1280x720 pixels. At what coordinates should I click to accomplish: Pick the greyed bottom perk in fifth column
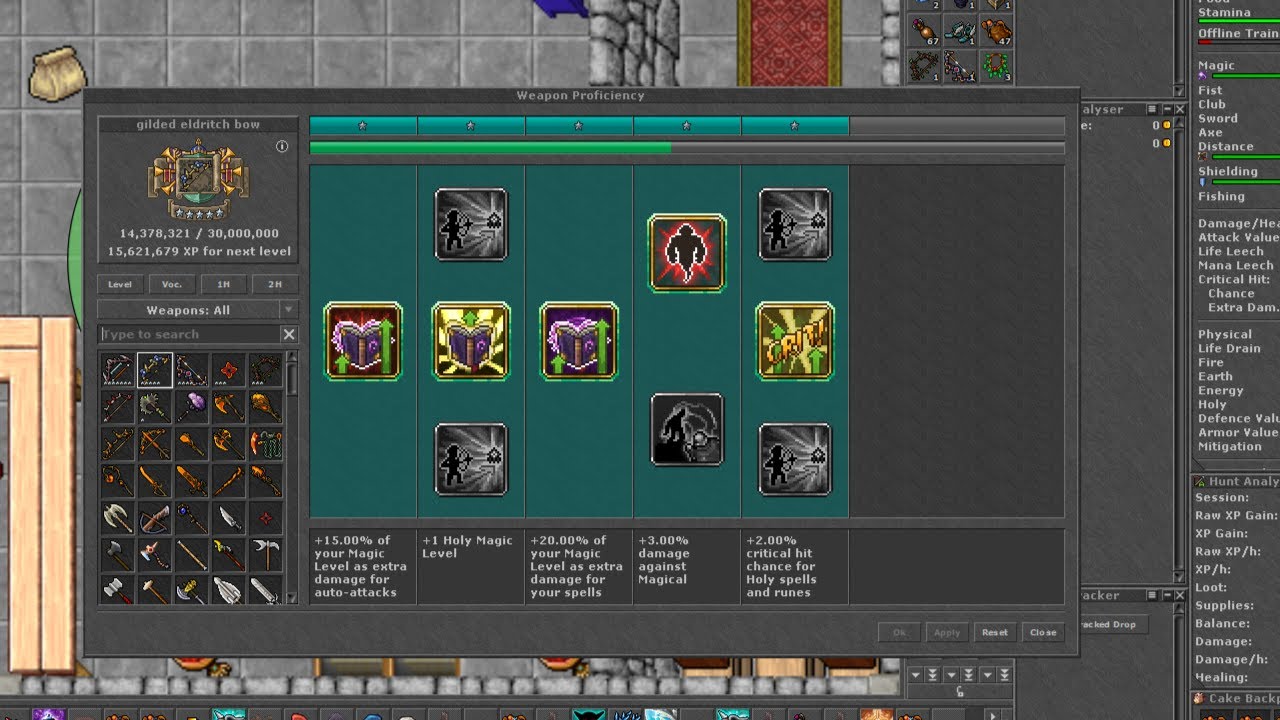pyautogui.click(x=795, y=459)
